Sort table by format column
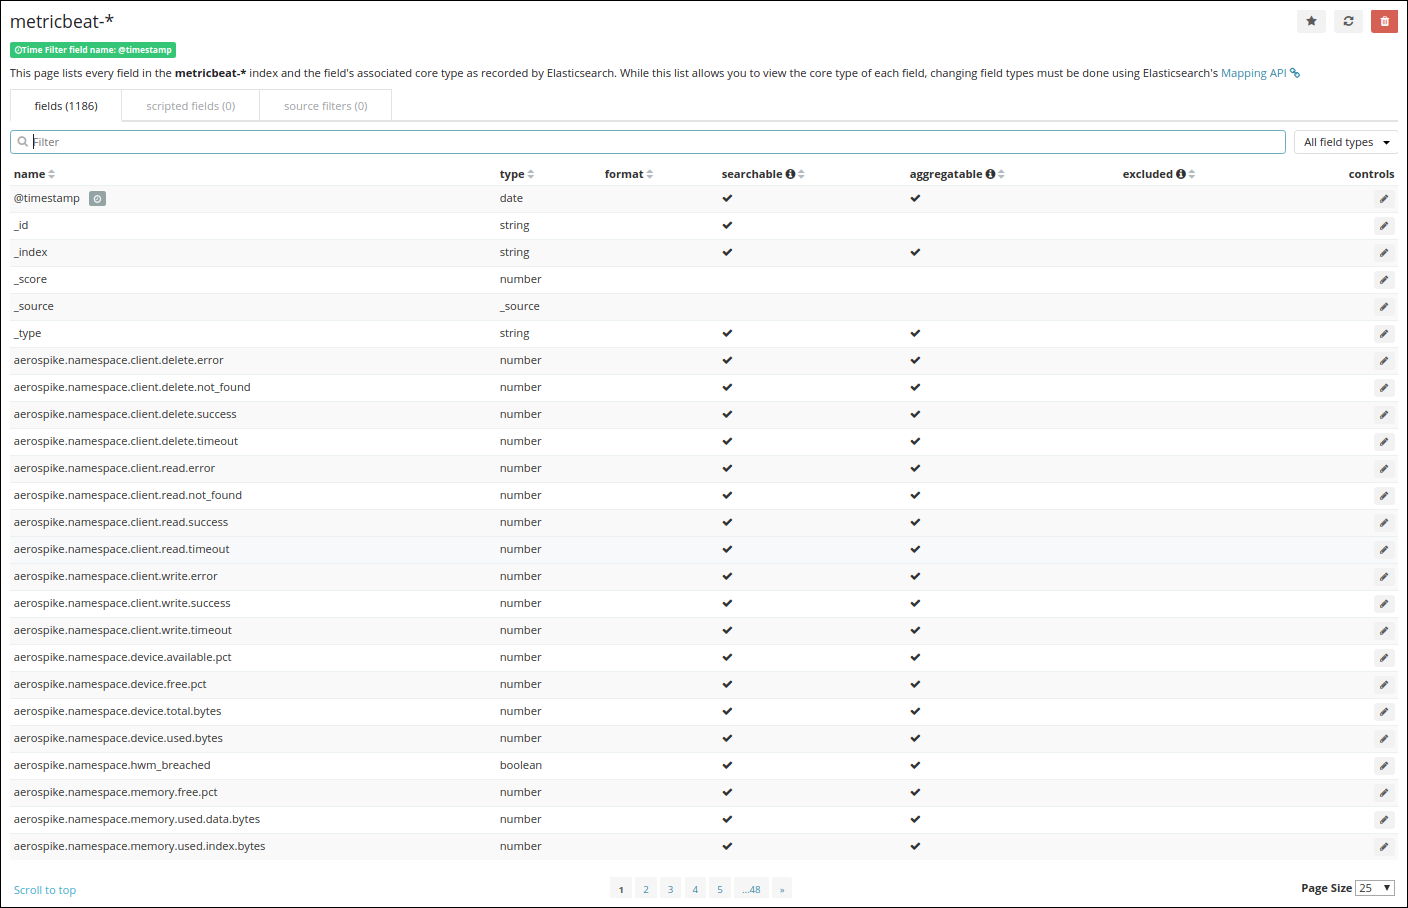Viewport: 1408px width, 908px height. (x=629, y=174)
